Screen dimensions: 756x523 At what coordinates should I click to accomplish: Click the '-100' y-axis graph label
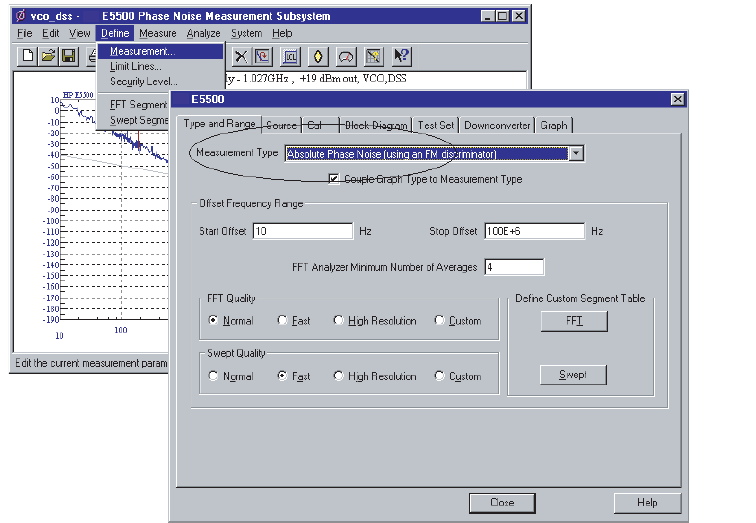click(x=51, y=221)
